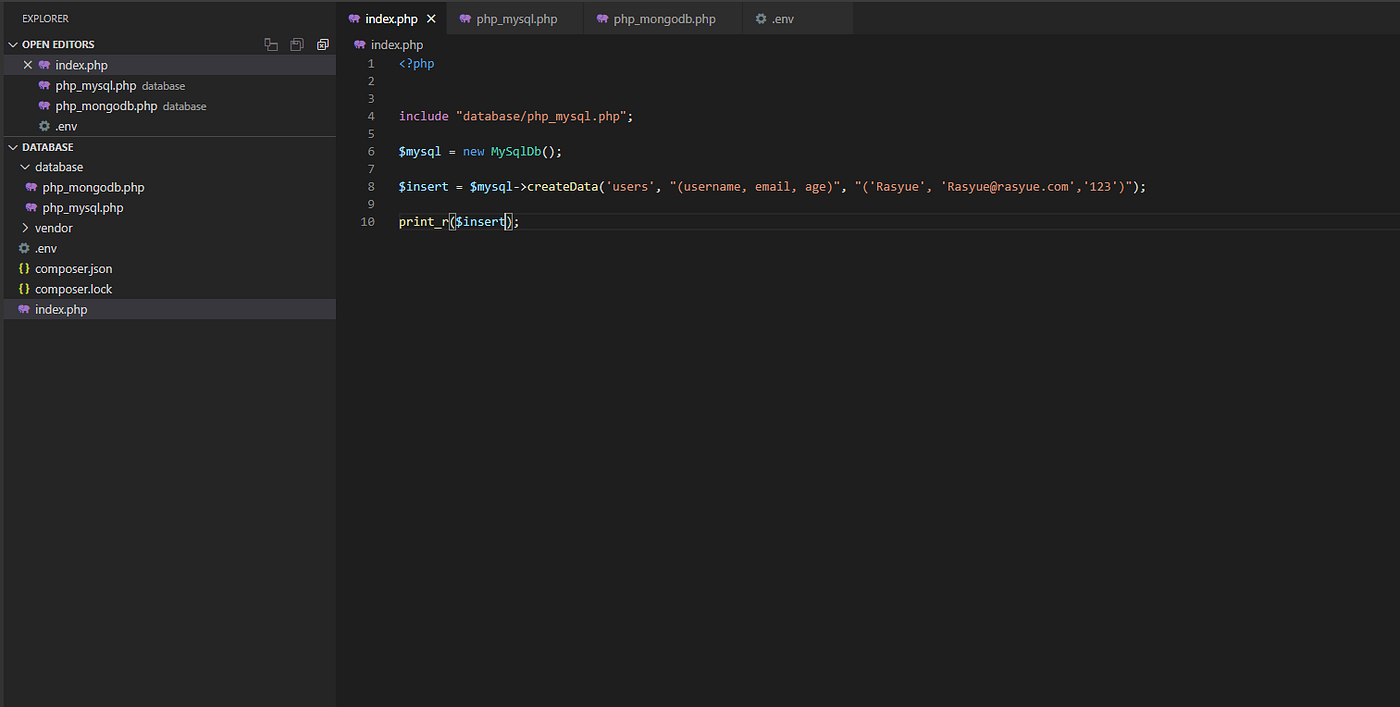Viewport: 1400px width, 707px height.
Task: Click the braces icon beside composer.json
Action: [x=24, y=269]
